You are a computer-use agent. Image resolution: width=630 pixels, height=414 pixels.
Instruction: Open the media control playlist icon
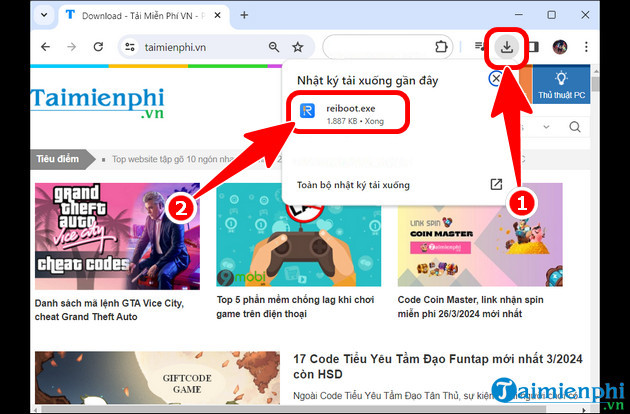point(479,46)
